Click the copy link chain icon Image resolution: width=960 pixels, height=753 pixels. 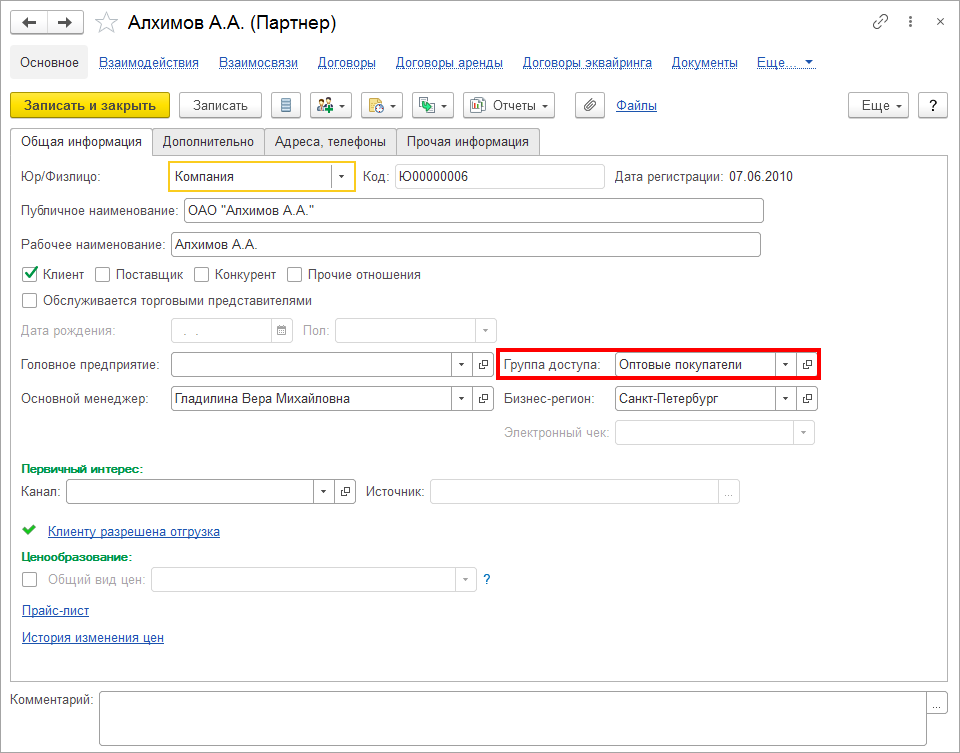881,22
